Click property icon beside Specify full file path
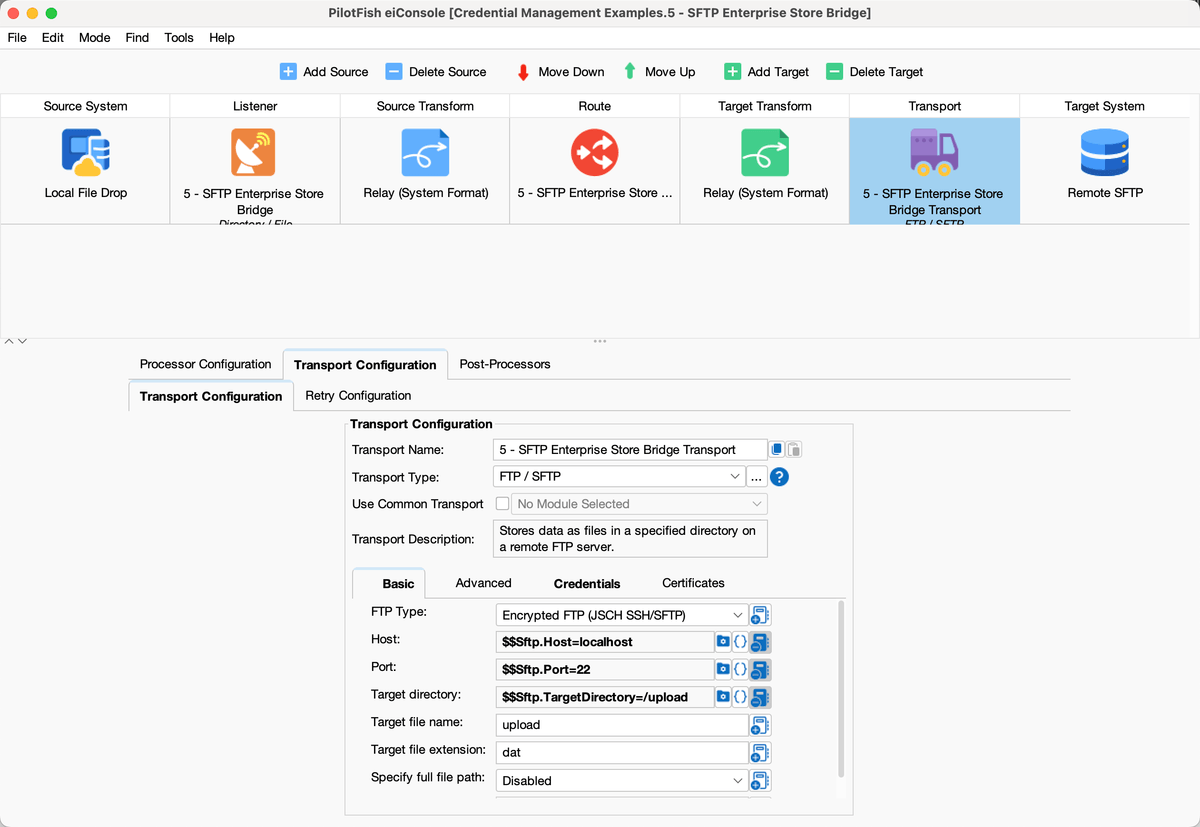Screen dimensions: 1200x827 tap(760, 781)
